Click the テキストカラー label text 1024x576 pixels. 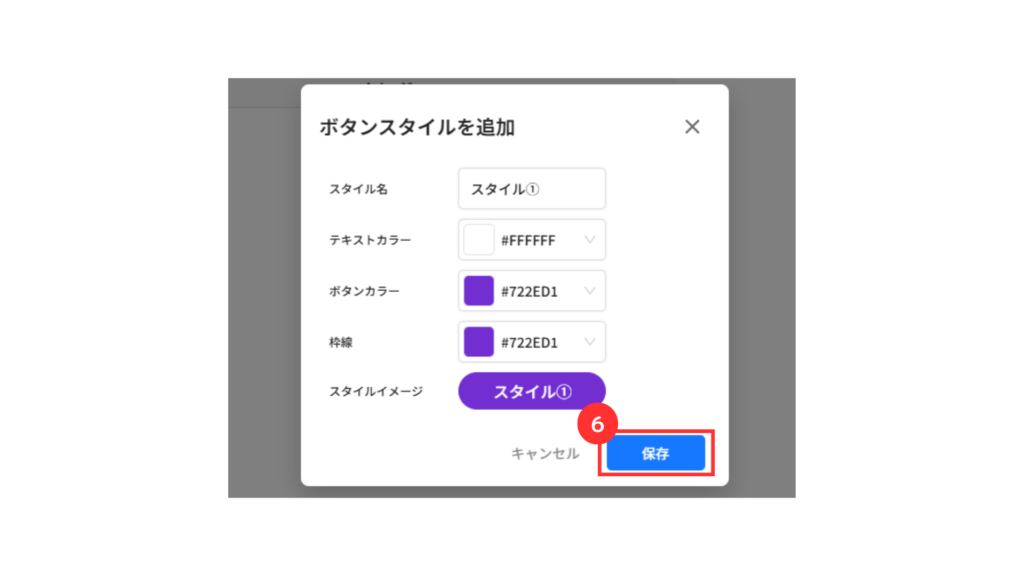coord(370,240)
